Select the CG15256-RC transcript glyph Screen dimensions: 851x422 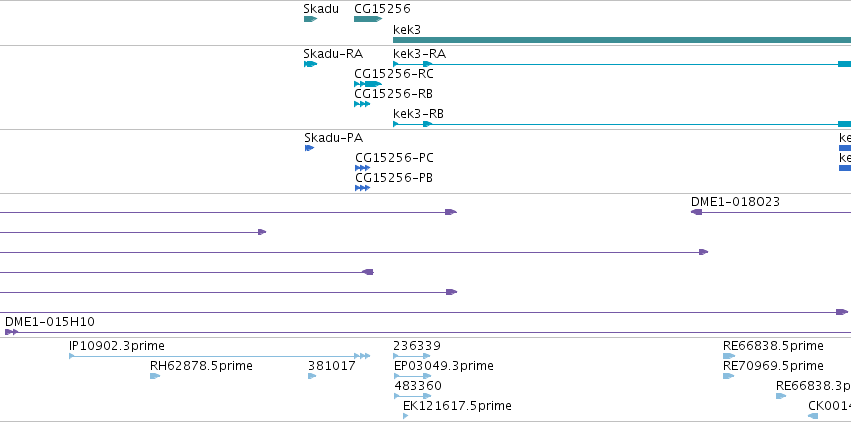pyautogui.click(x=368, y=84)
